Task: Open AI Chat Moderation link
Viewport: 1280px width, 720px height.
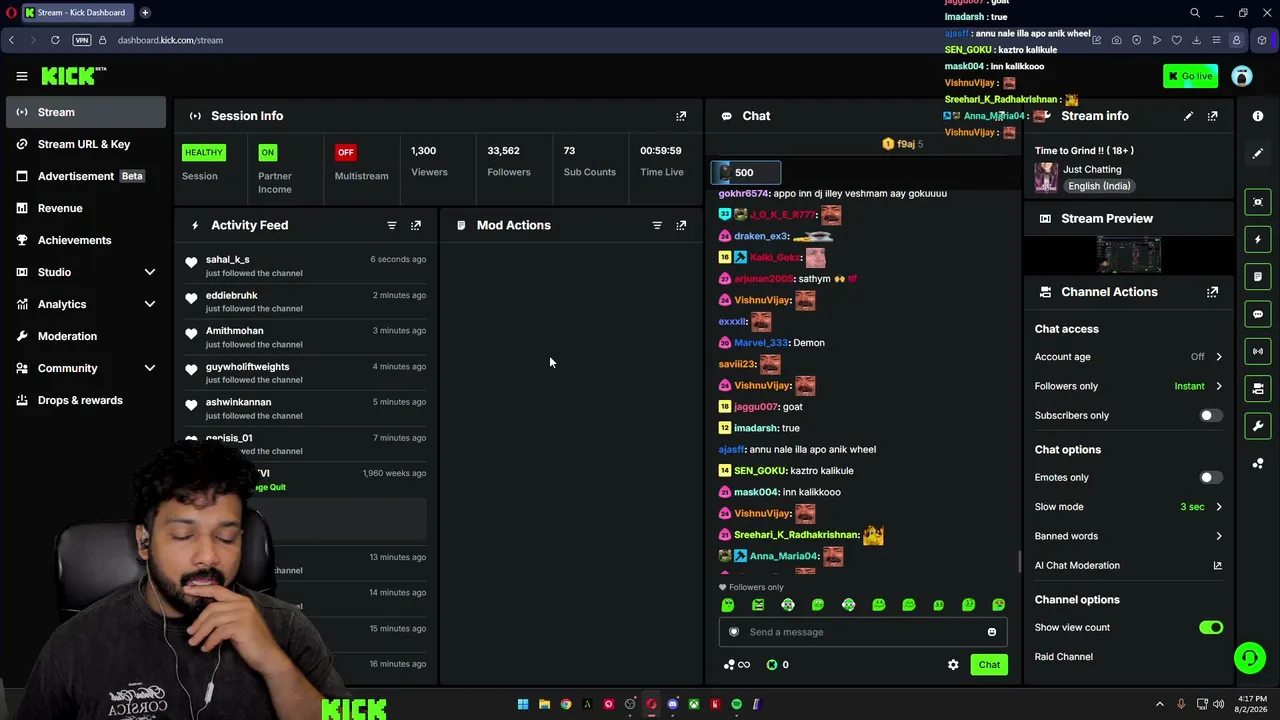Action: coord(1128,566)
